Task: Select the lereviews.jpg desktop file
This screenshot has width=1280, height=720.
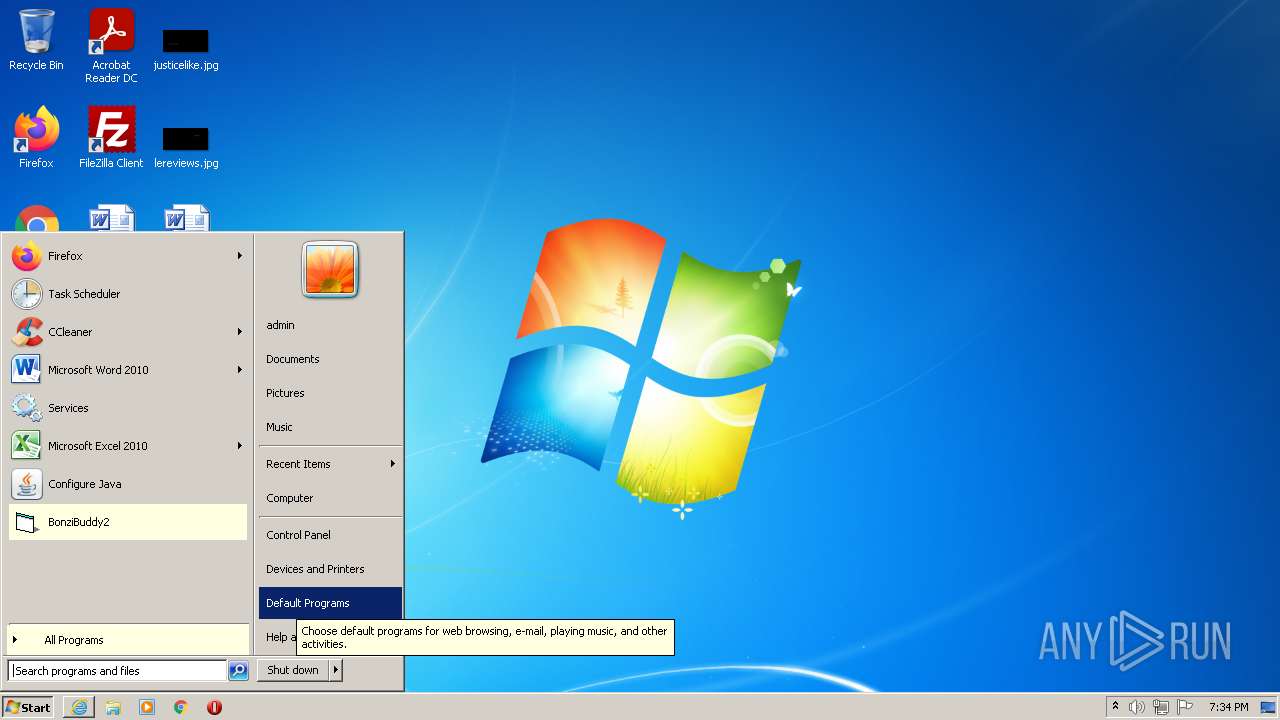Action: click(x=186, y=147)
